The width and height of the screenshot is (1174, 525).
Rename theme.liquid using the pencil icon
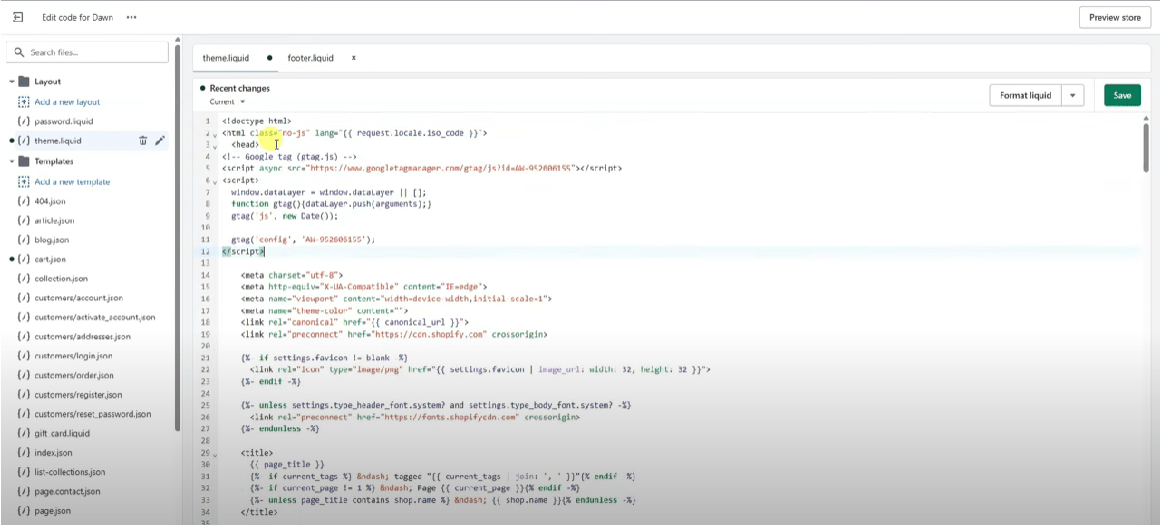160,141
